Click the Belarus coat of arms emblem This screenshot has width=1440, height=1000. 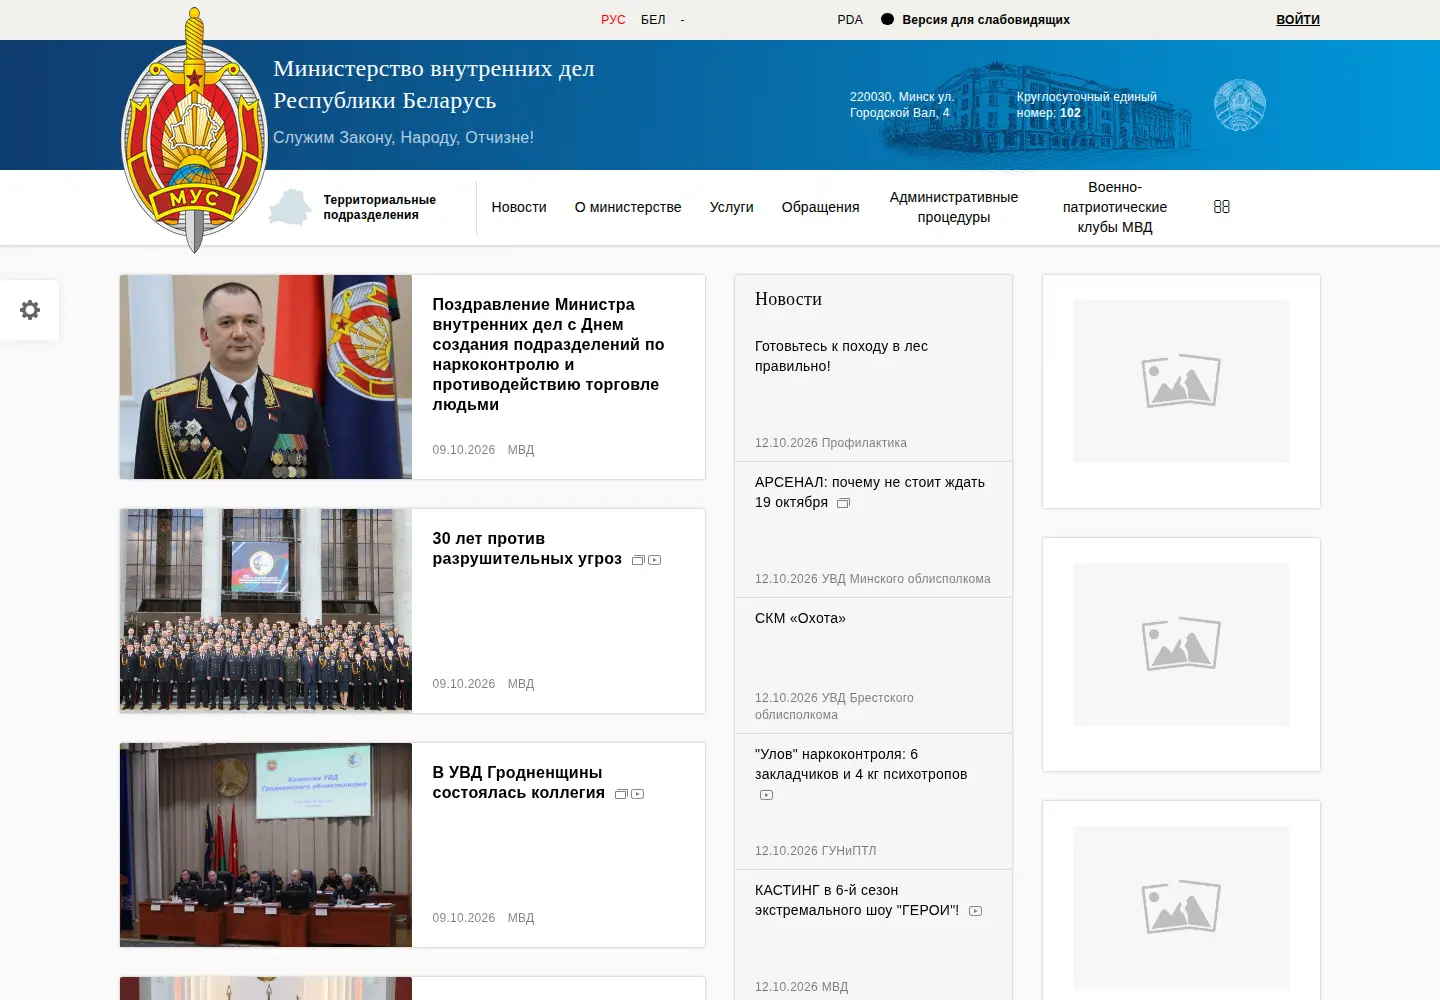(1240, 105)
